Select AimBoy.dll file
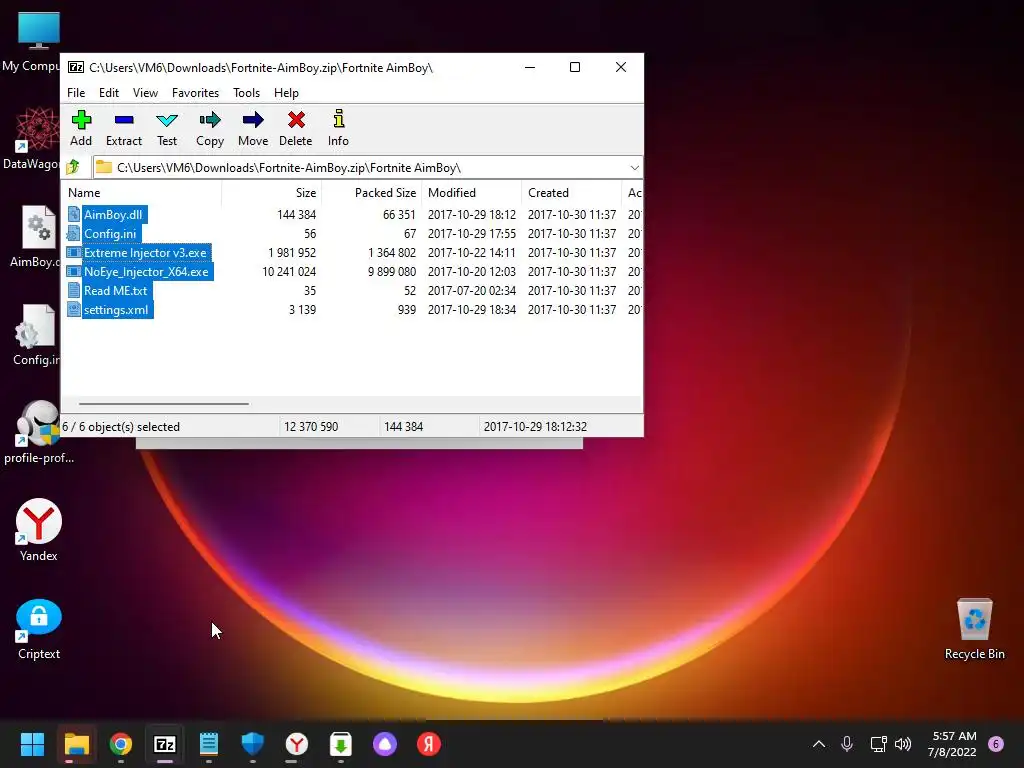This screenshot has height=768, width=1024. (112, 214)
